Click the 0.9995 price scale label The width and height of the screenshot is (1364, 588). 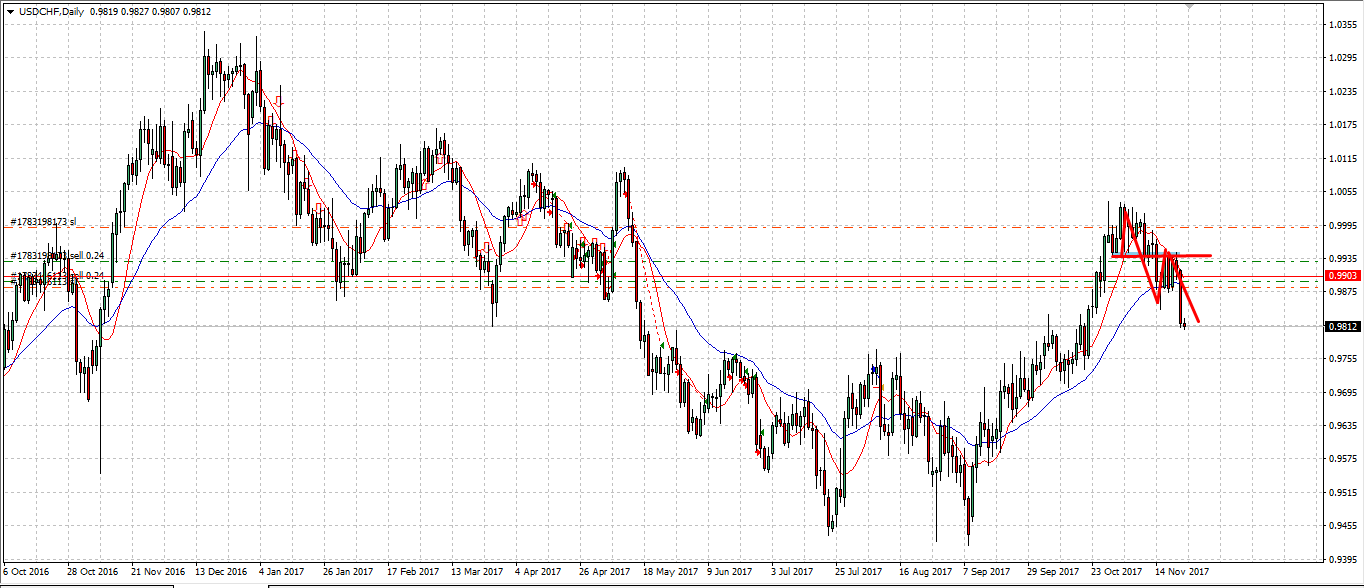[x=1343, y=225]
